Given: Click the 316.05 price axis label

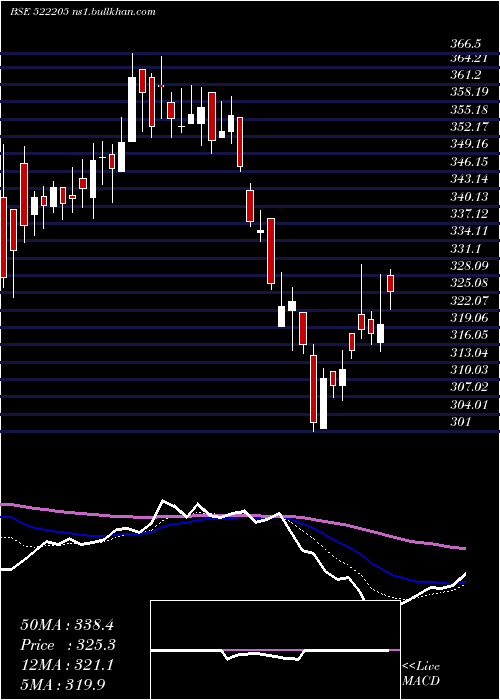Looking at the screenshot, I should (469, 334).
